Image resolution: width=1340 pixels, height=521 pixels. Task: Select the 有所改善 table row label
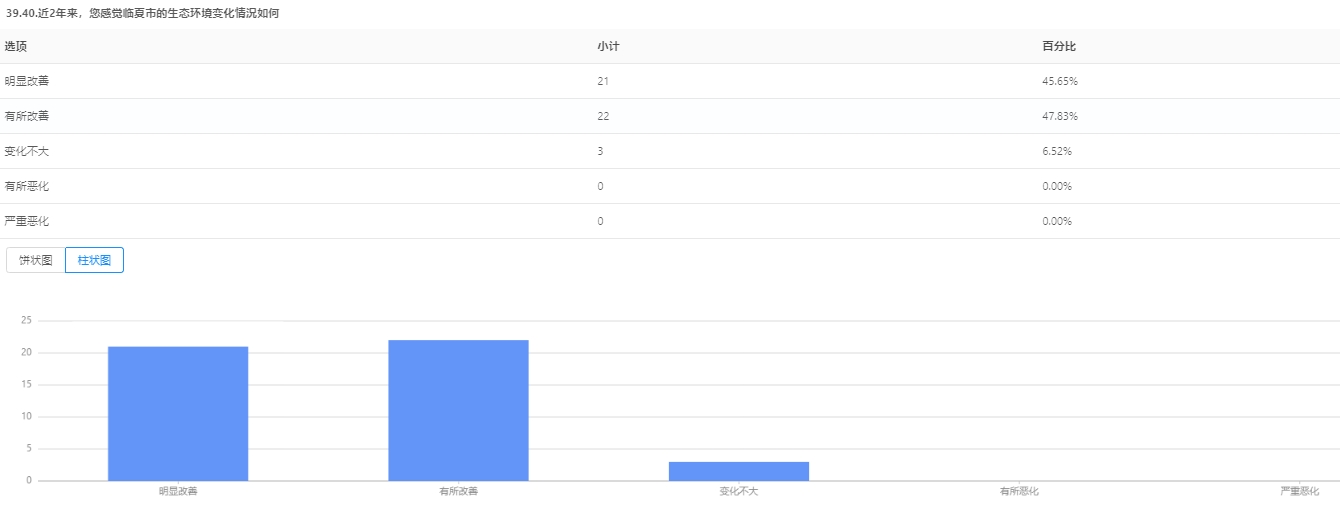tap(27, 116)
